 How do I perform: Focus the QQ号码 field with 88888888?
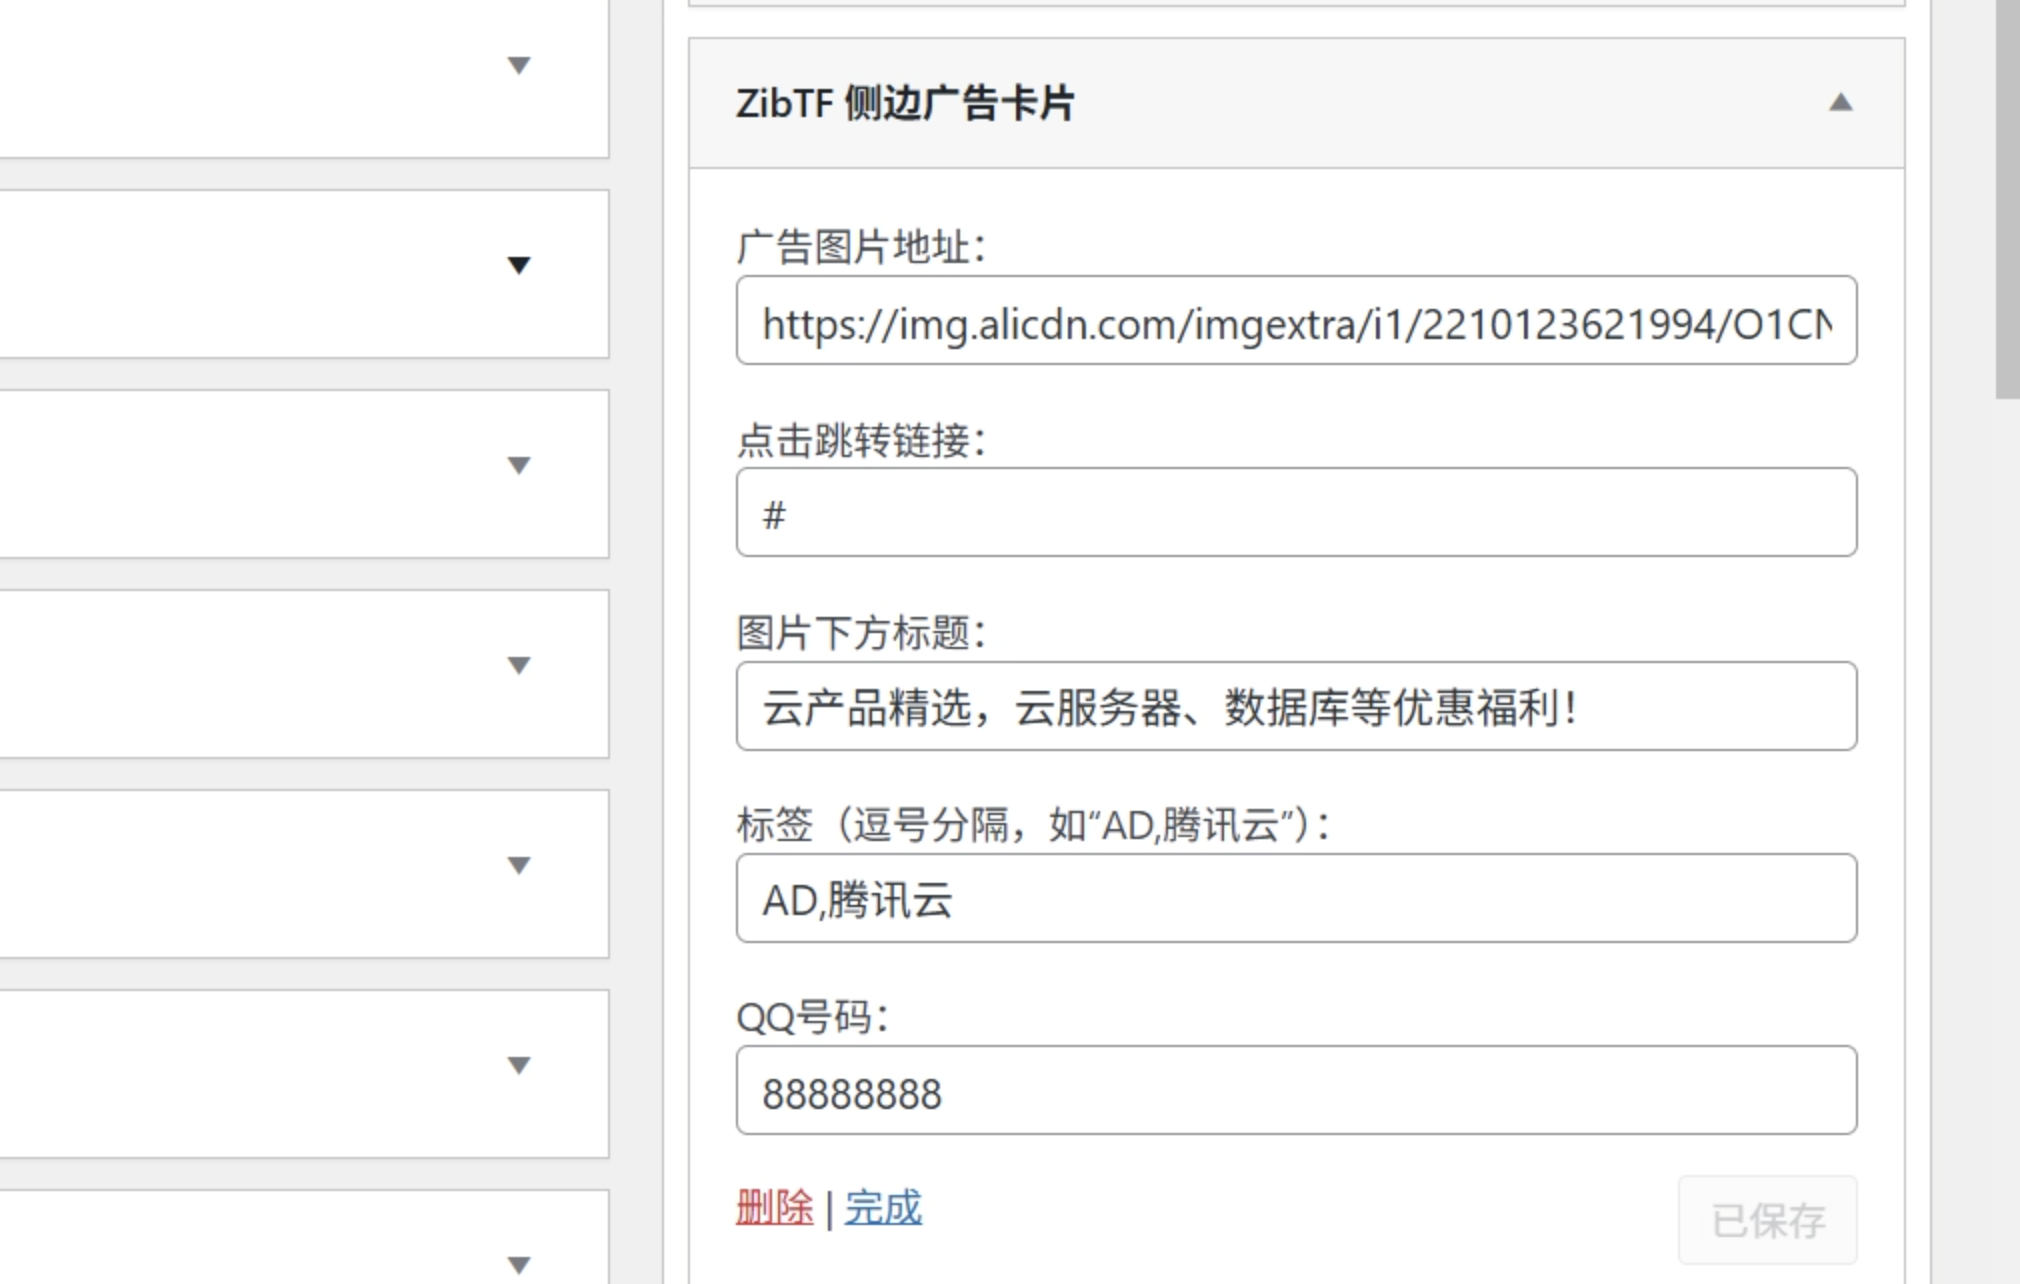click(x=1296, y=1091)
